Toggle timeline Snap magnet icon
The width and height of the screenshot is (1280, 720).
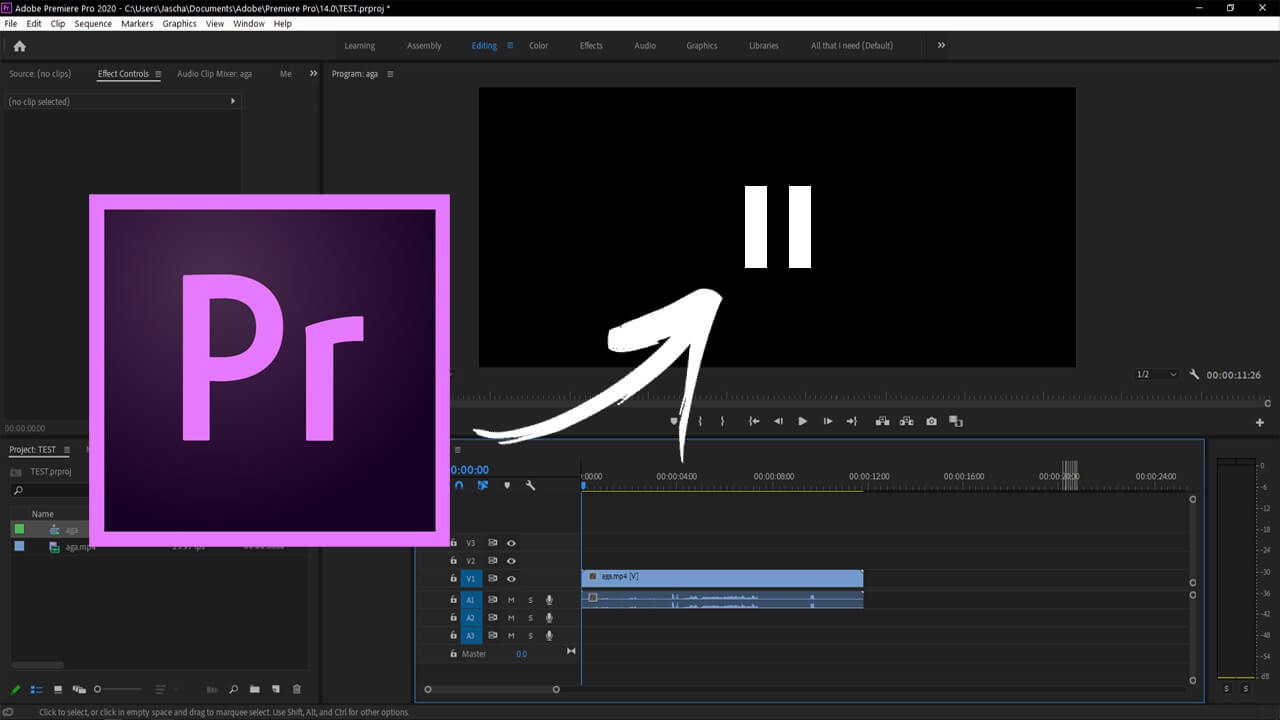(x=459, y=485)
